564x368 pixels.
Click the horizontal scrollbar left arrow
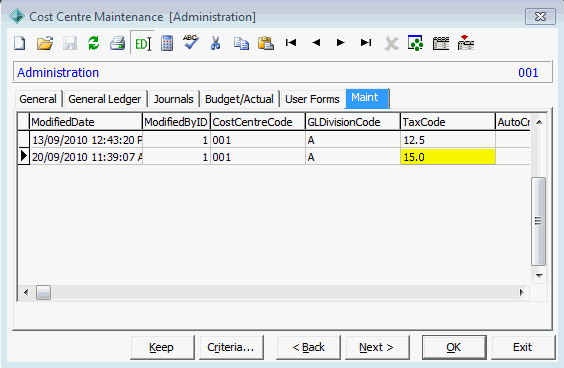[x=26, y=292]
